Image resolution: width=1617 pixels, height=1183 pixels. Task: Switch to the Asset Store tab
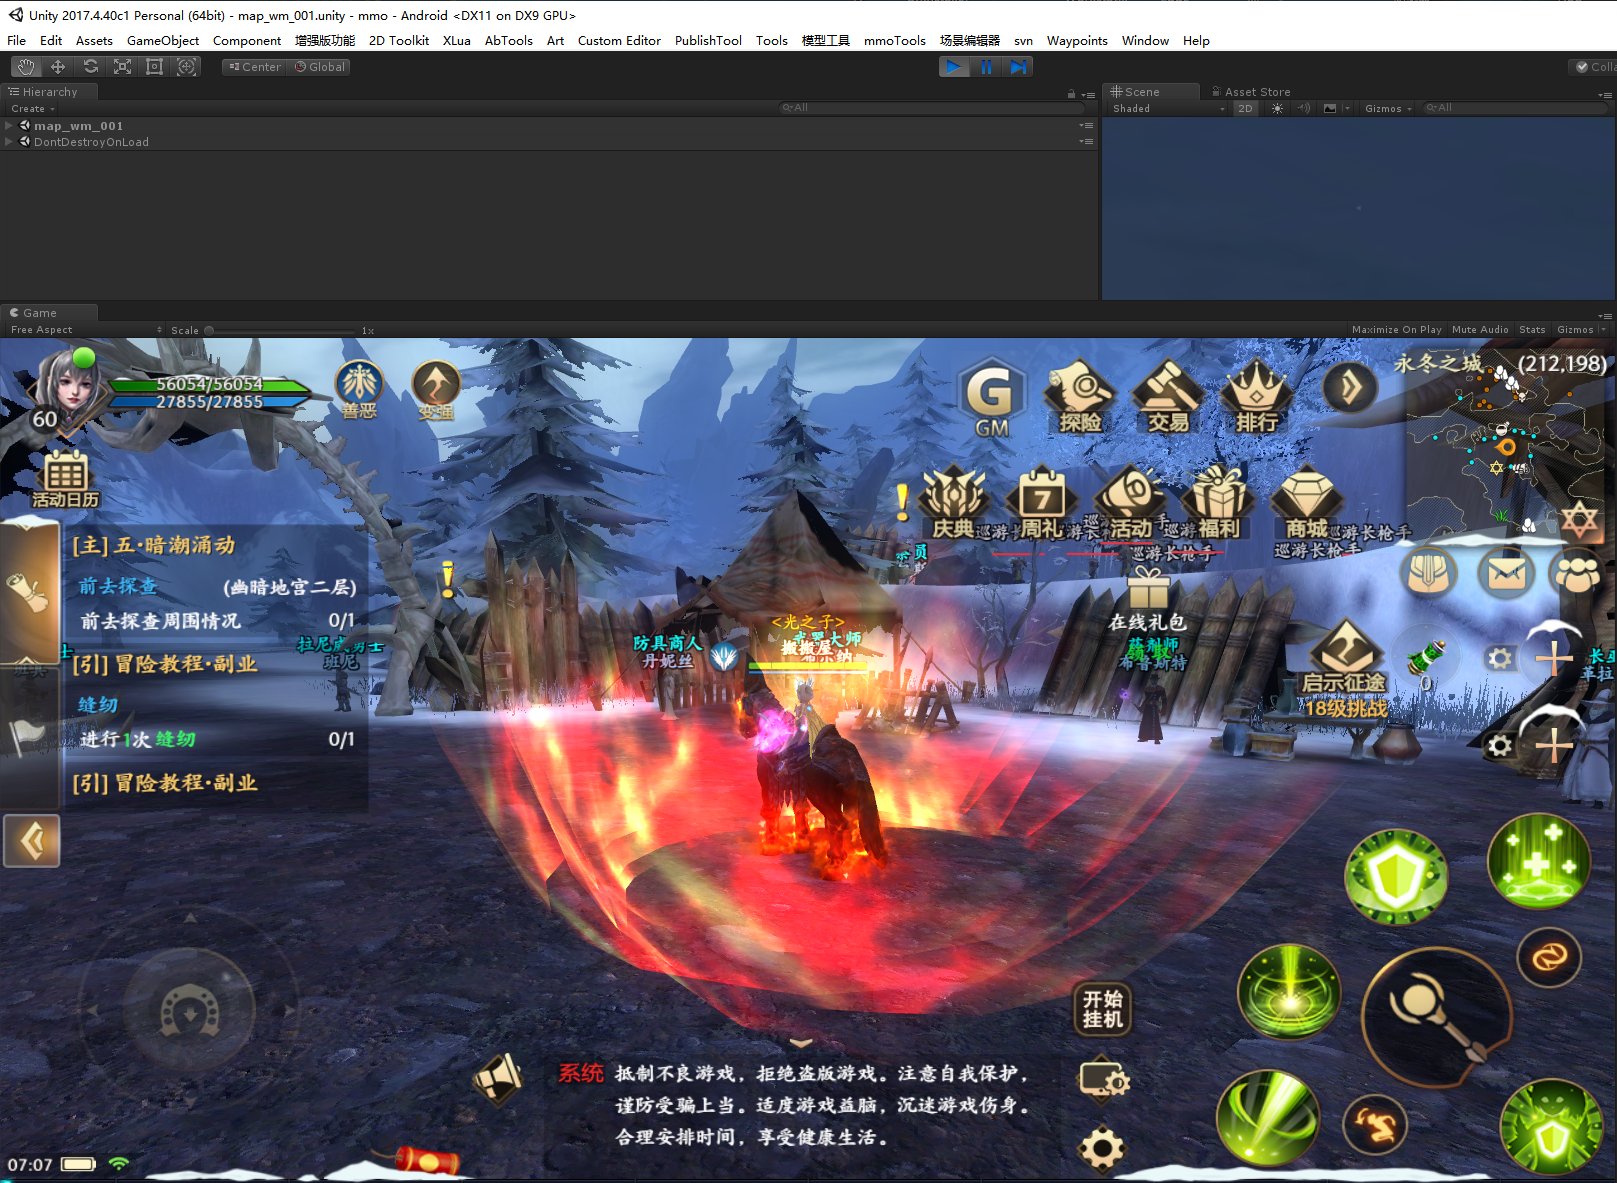1256,92
